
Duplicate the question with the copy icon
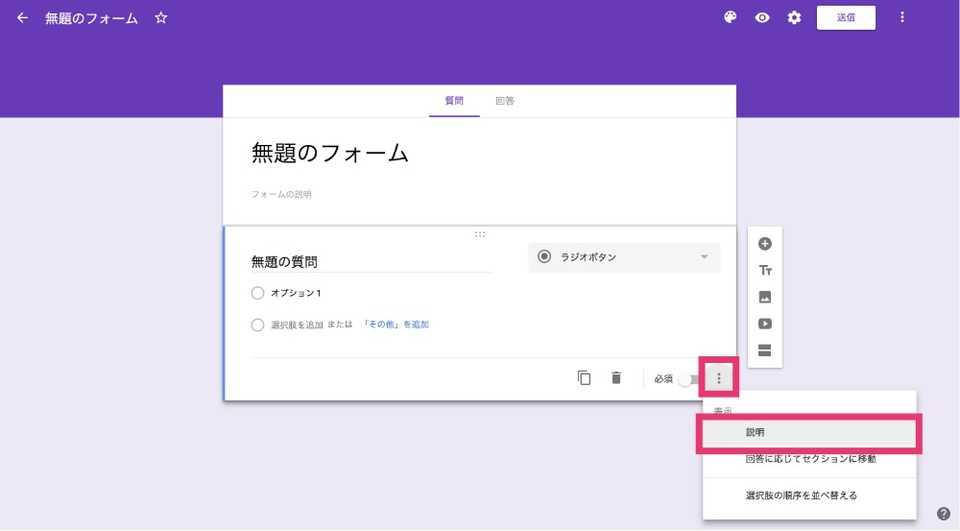coord(584,378)
